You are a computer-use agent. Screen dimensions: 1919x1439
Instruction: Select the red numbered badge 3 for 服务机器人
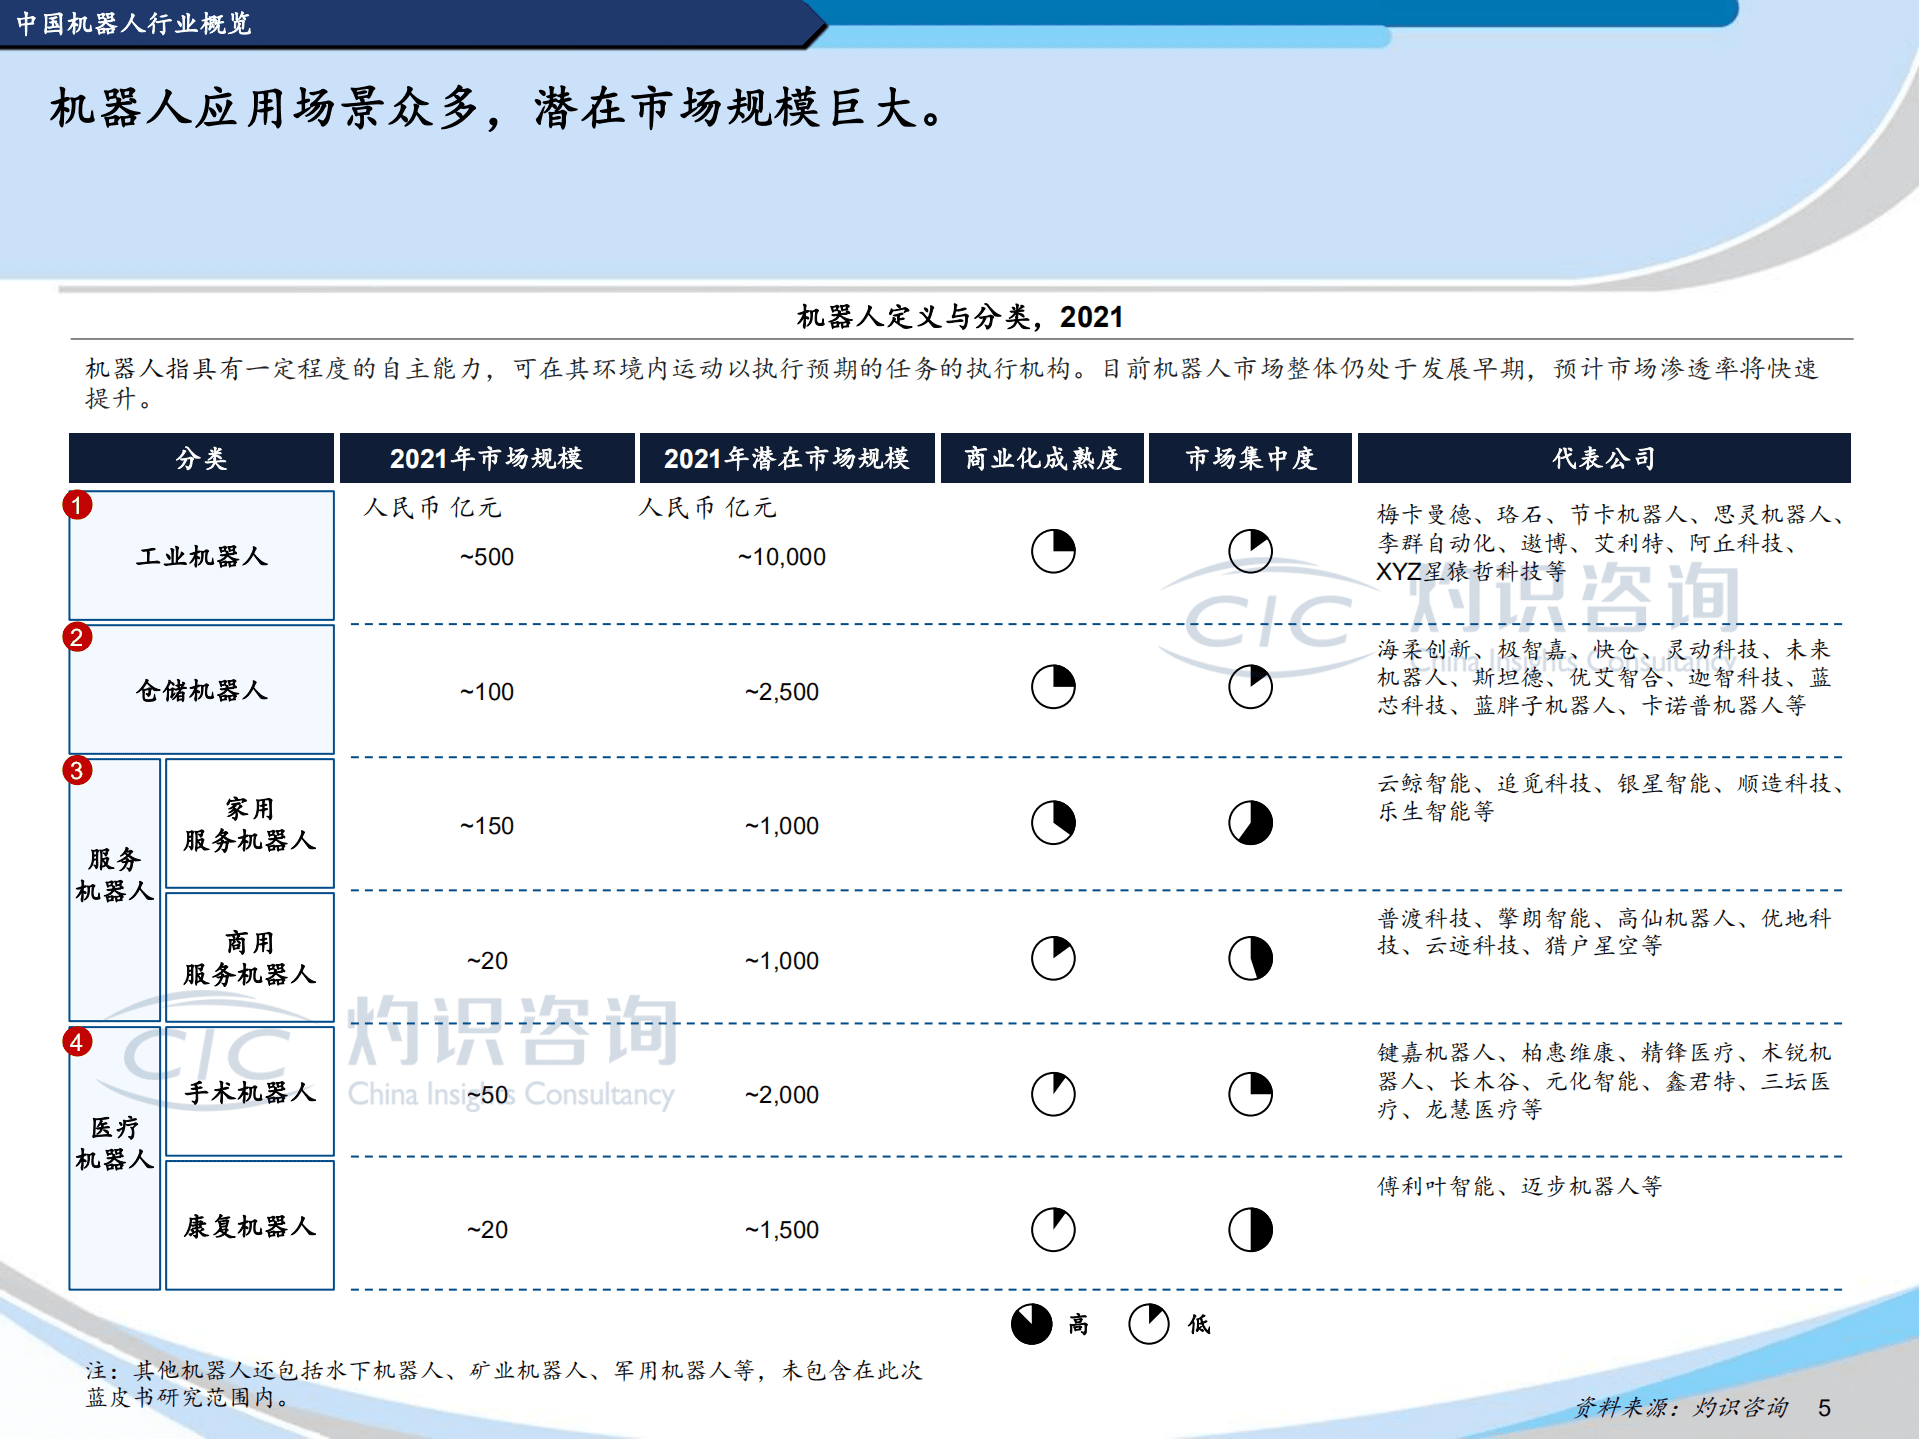78,771
